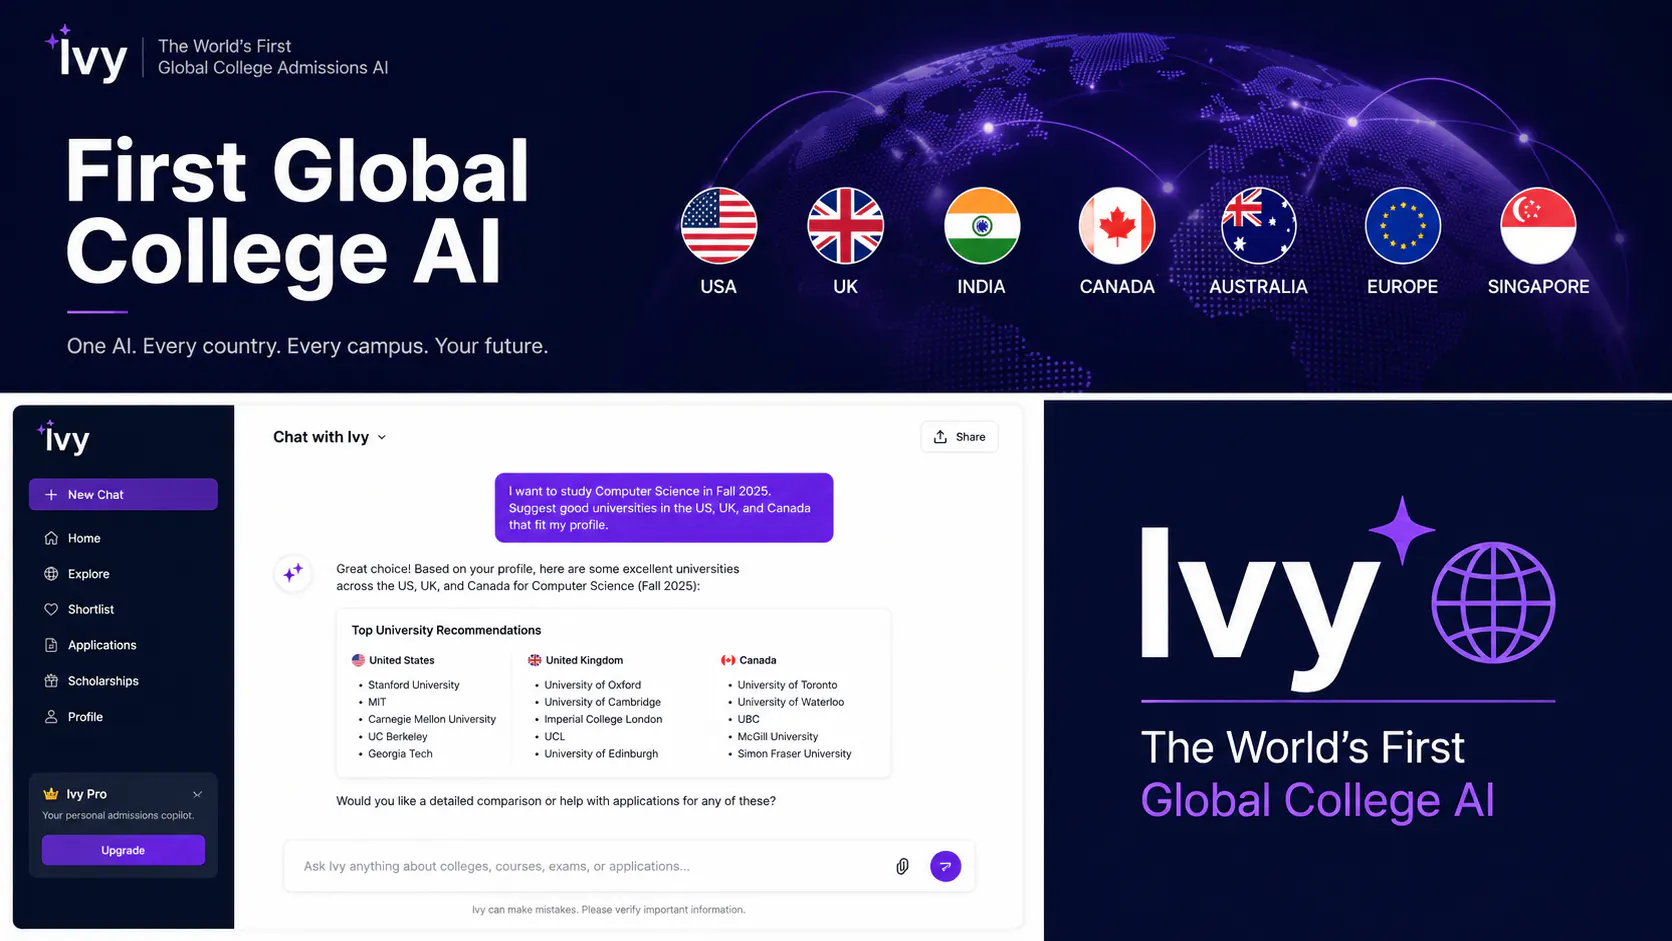Send the message with the purple arrow
The image size is (1672, 941).
click(x=945, y=866)
